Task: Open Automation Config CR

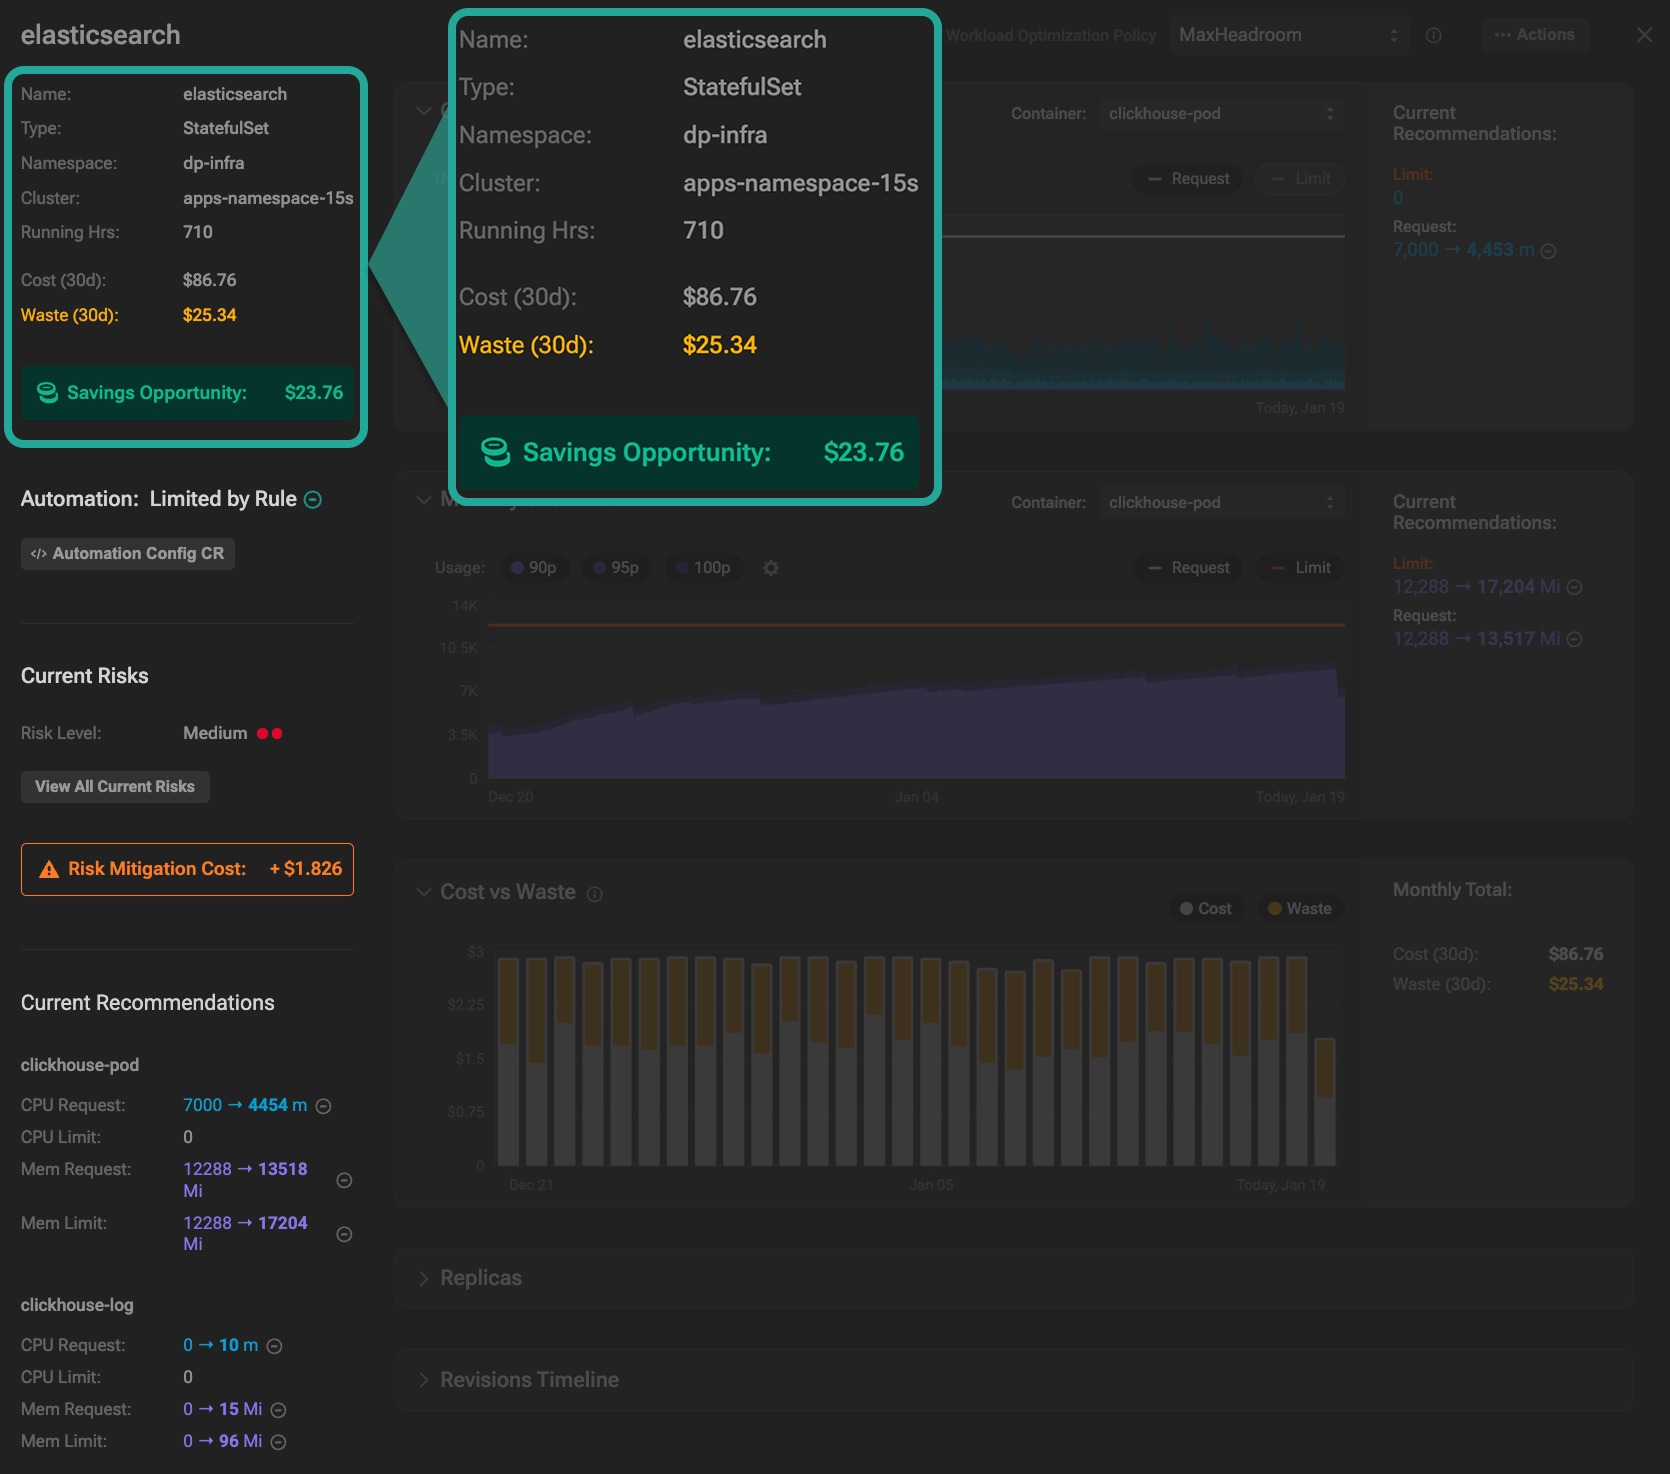Action: (128, 554)
